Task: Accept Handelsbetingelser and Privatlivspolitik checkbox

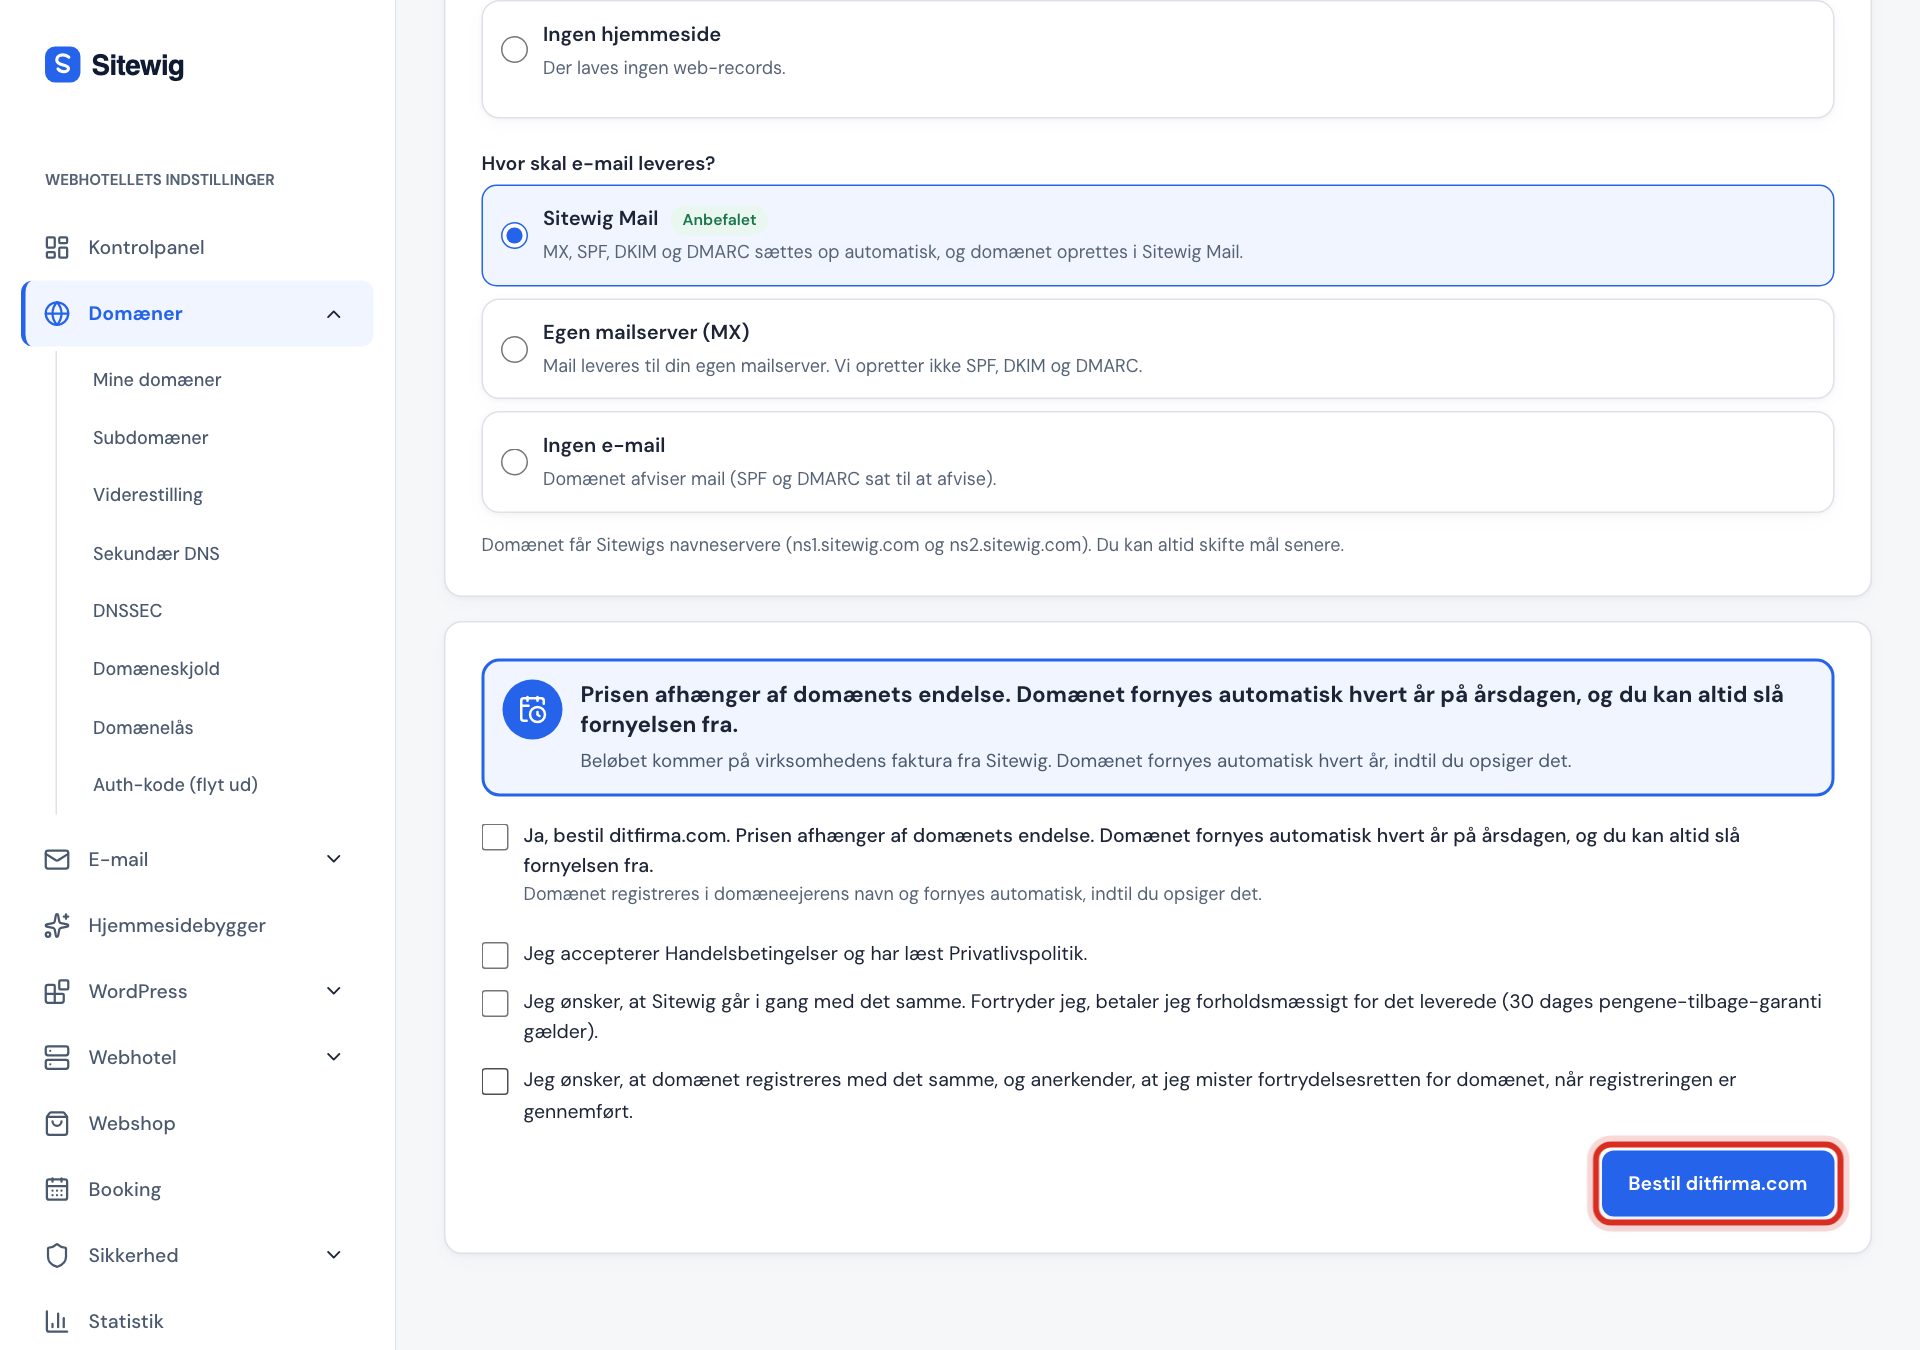Action: (x=495, y=955)
